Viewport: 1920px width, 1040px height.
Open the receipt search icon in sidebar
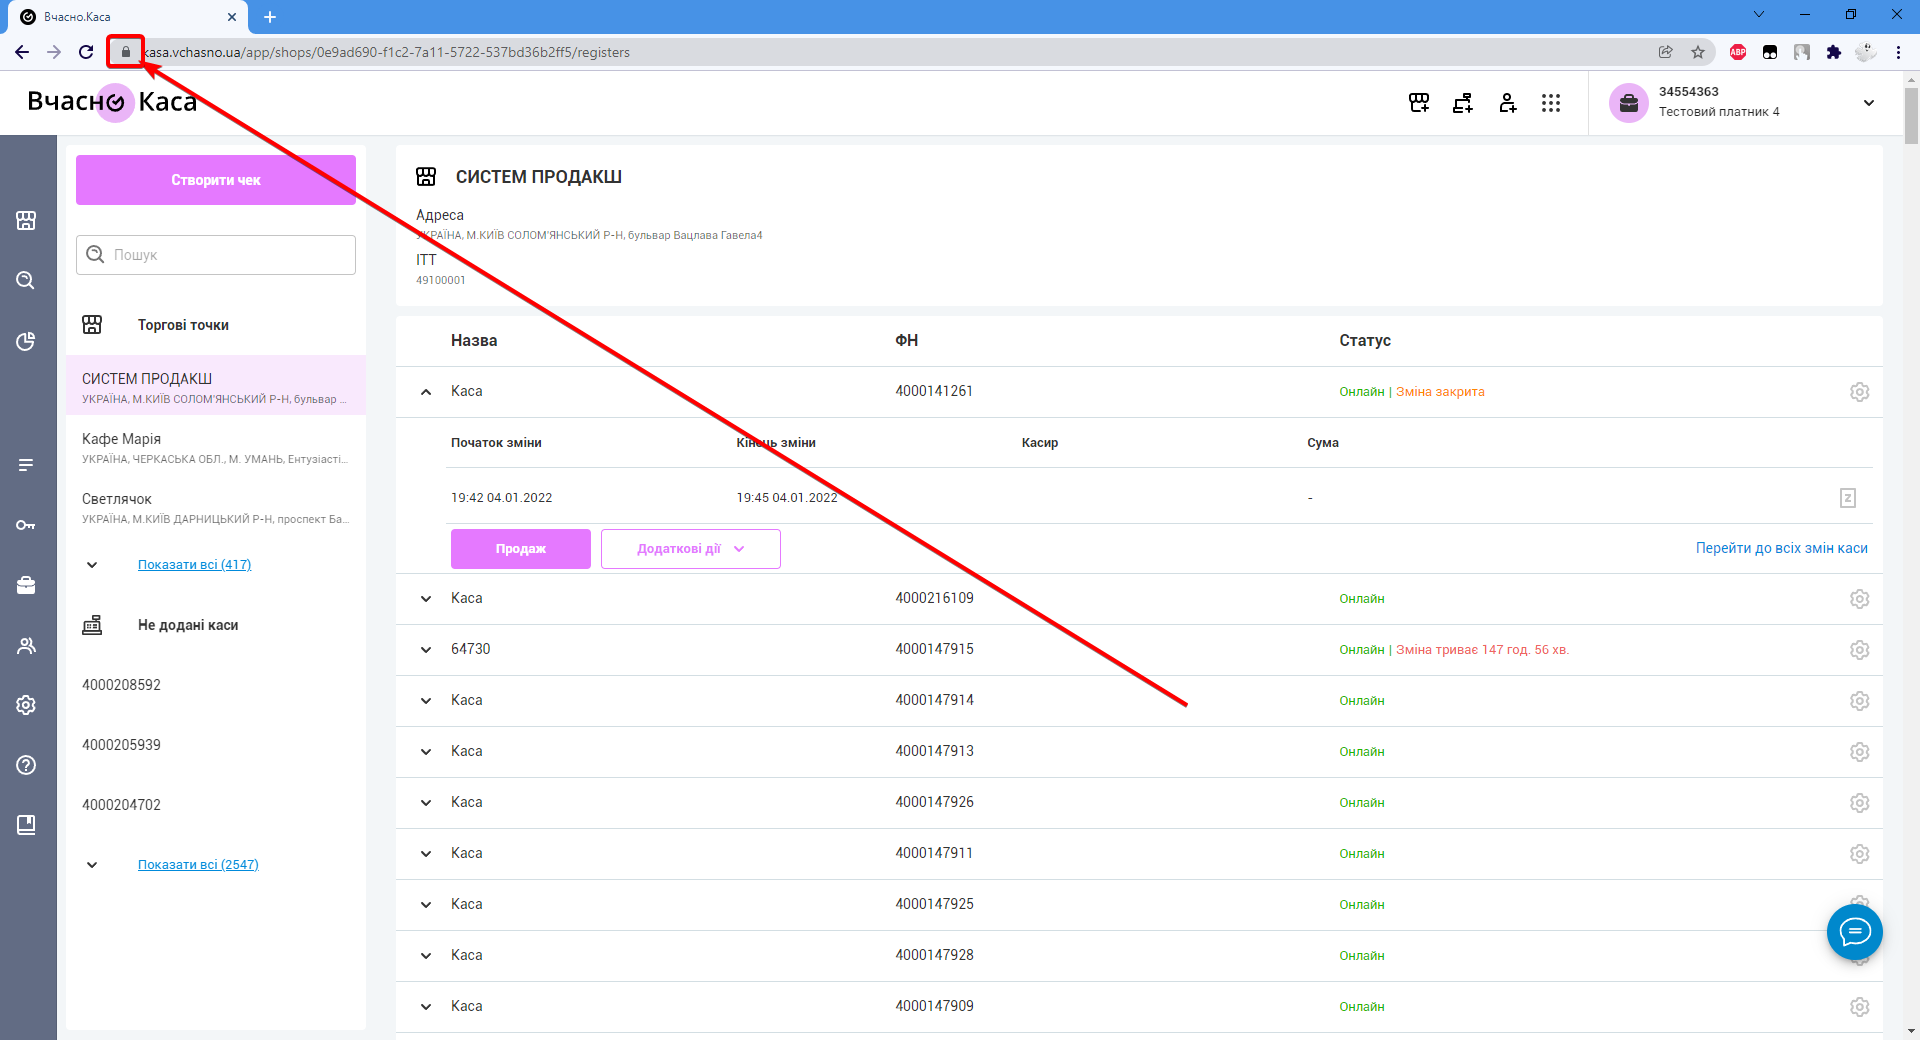tap(26, 280)
